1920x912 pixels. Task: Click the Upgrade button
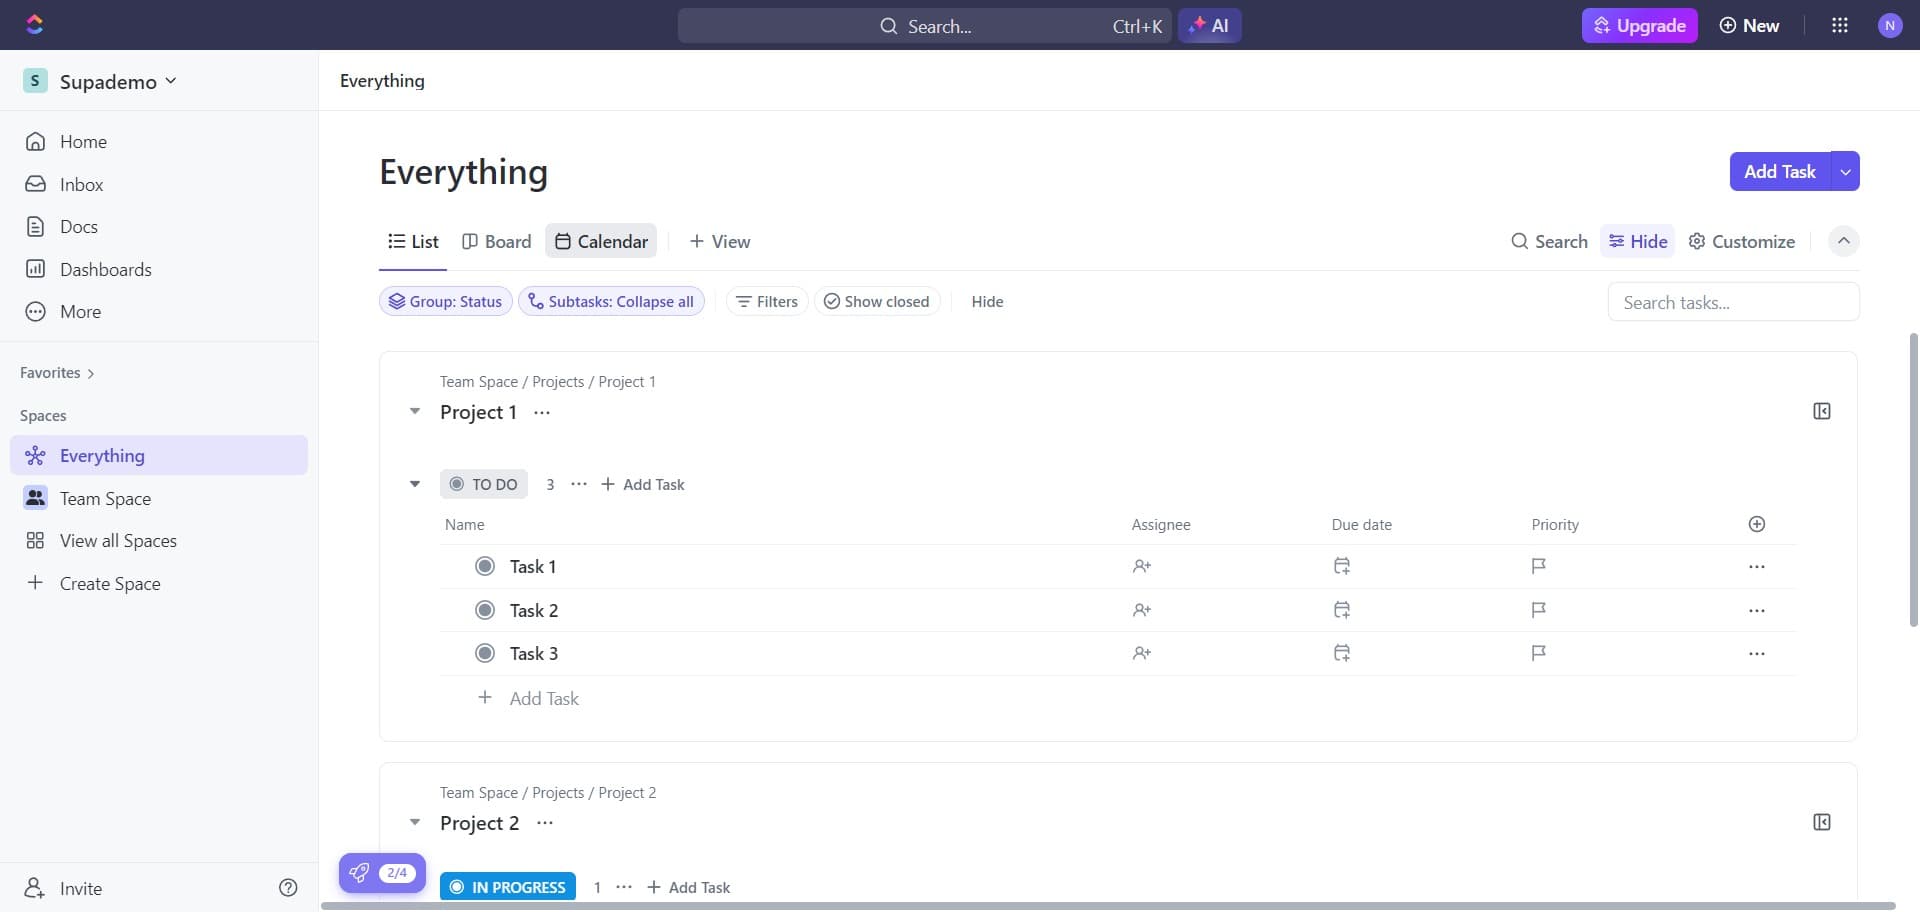click(x=1639, y=25)
